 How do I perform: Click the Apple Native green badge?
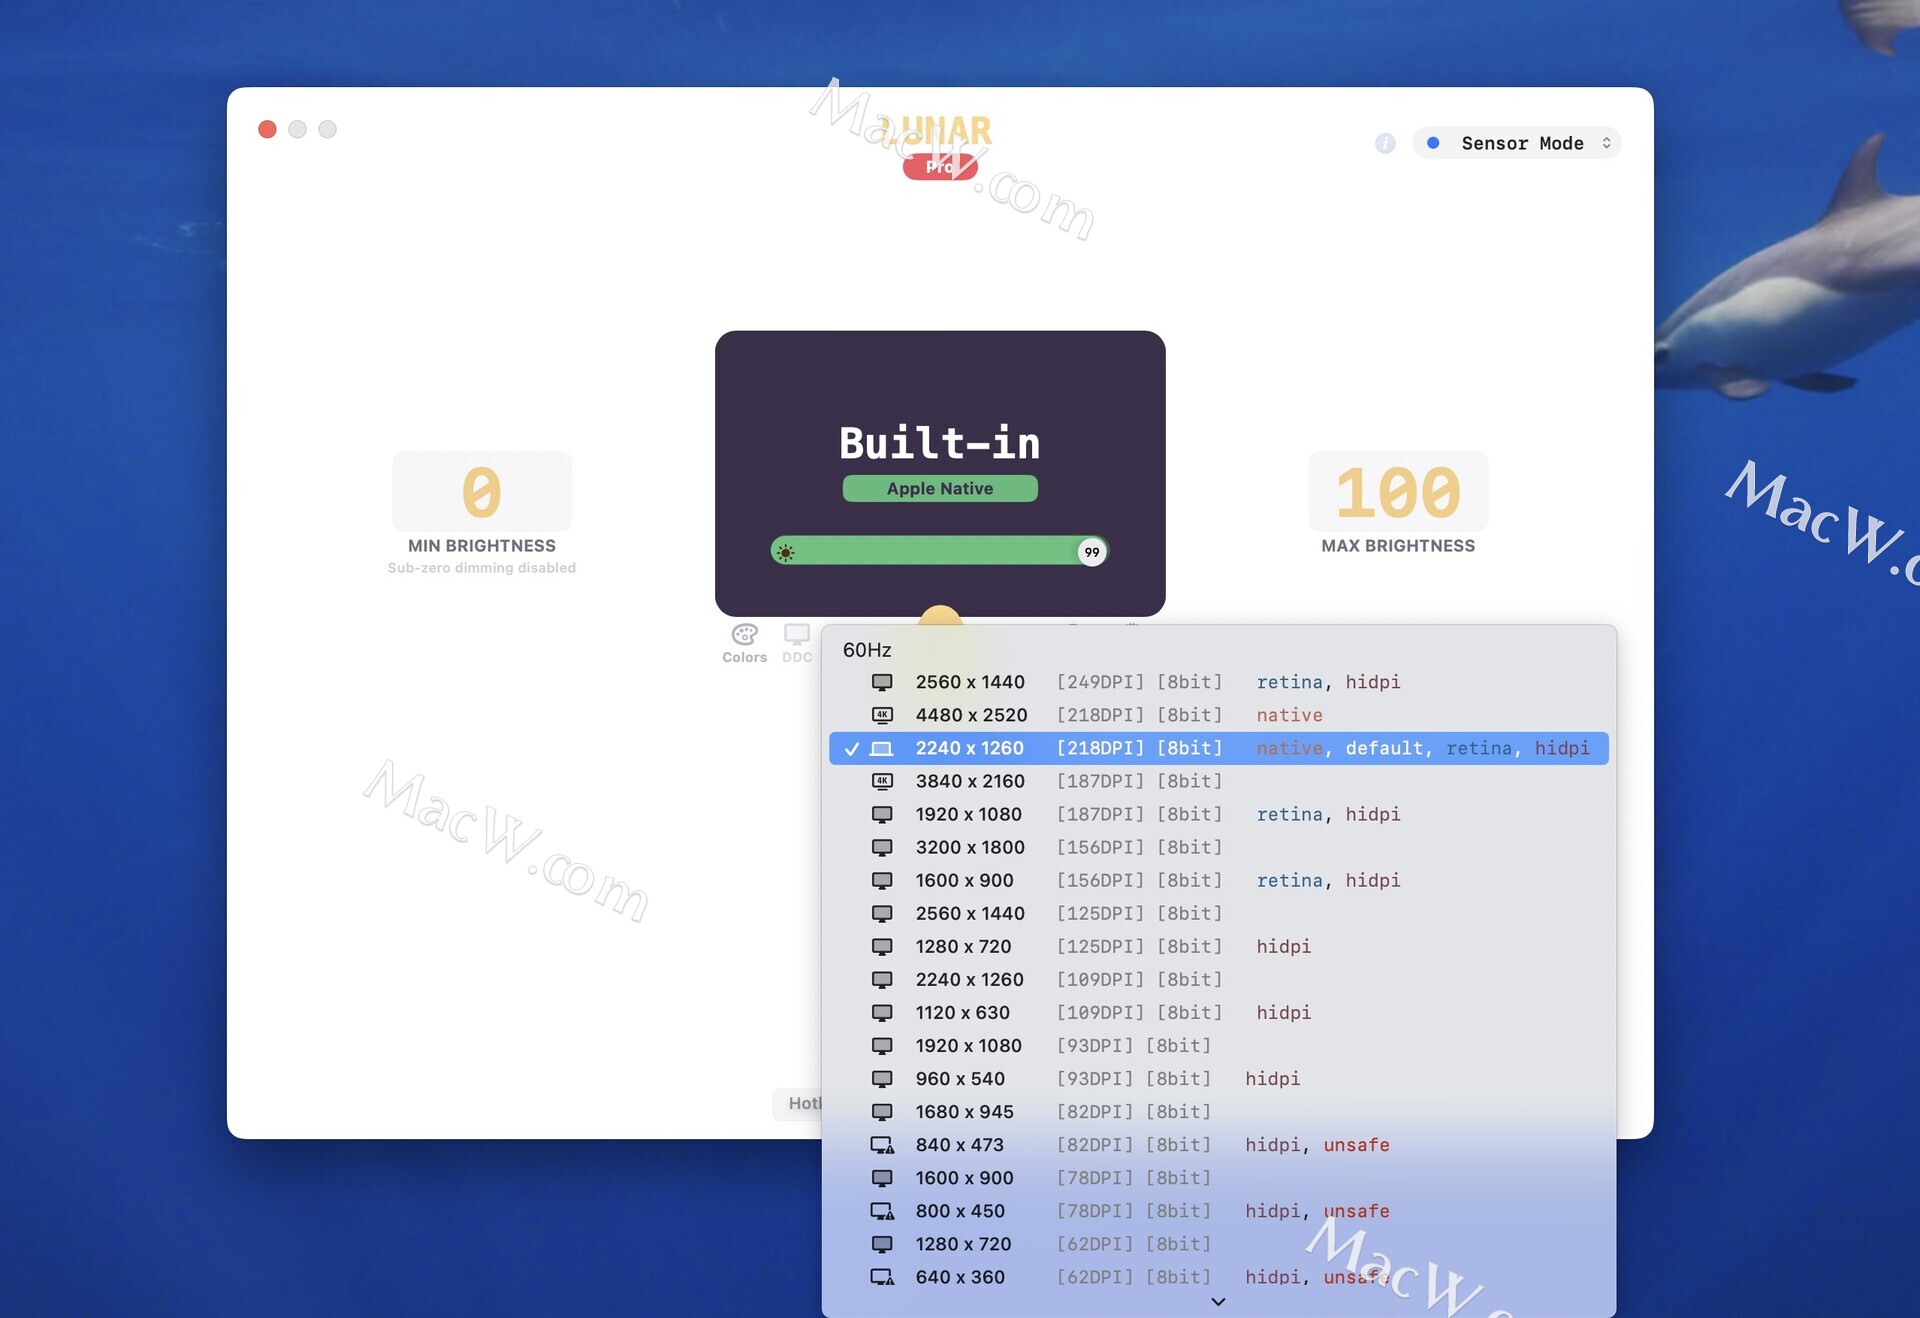(939, 488)
